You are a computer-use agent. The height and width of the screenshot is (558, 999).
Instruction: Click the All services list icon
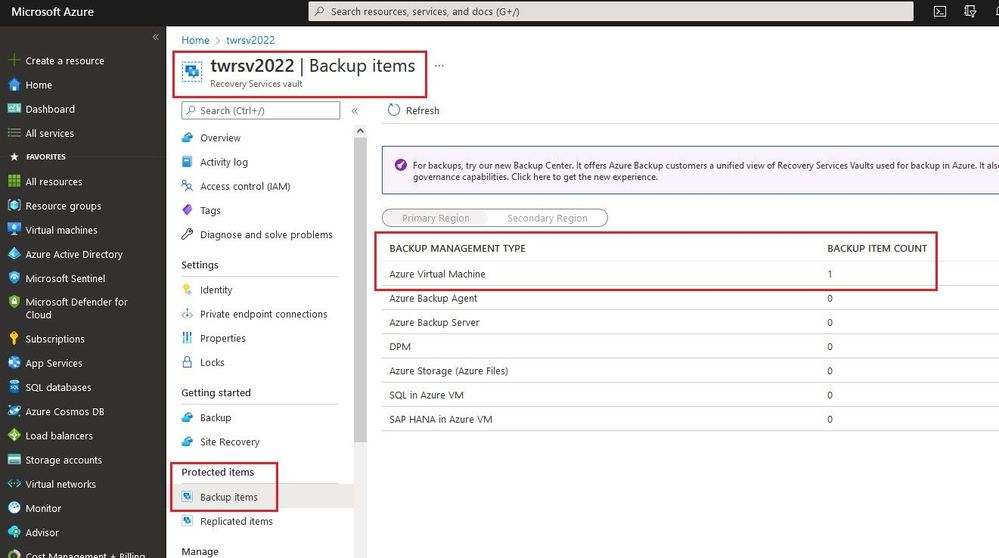coord(14,133)
